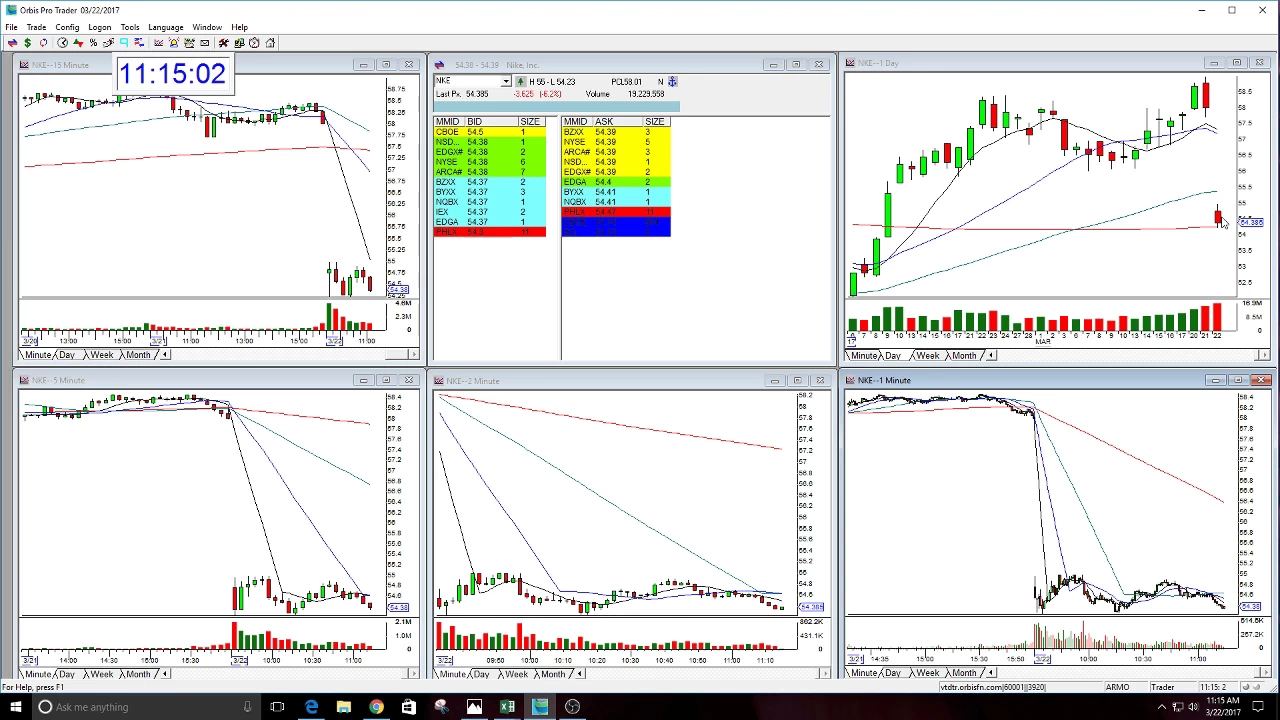
Task: Select the NQBX 54.41 ask row
Action: [616, 202]
